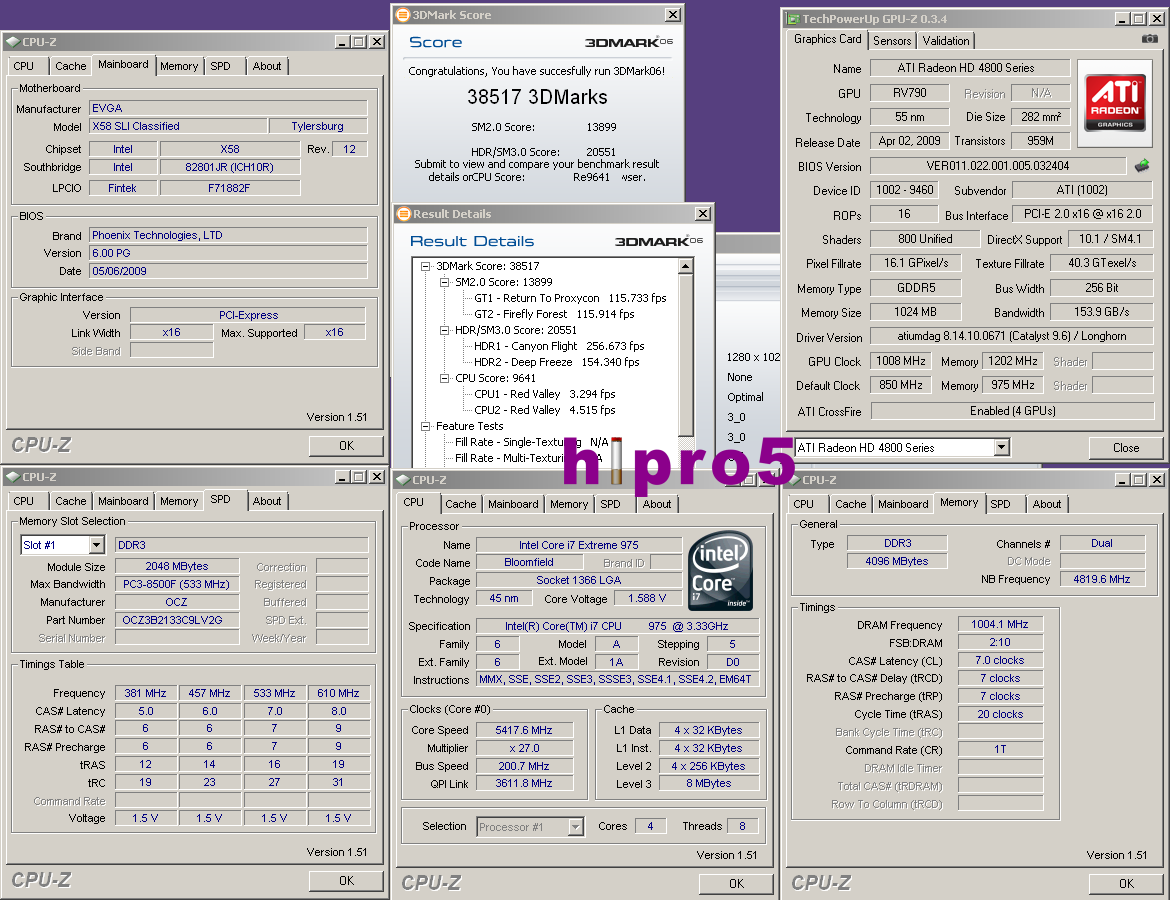The width and height of the screenshot is (1170, 900).
Task: Click the PC3-8500F (533 MHz) bandwidth value
Action: click(x=177, y=584)
